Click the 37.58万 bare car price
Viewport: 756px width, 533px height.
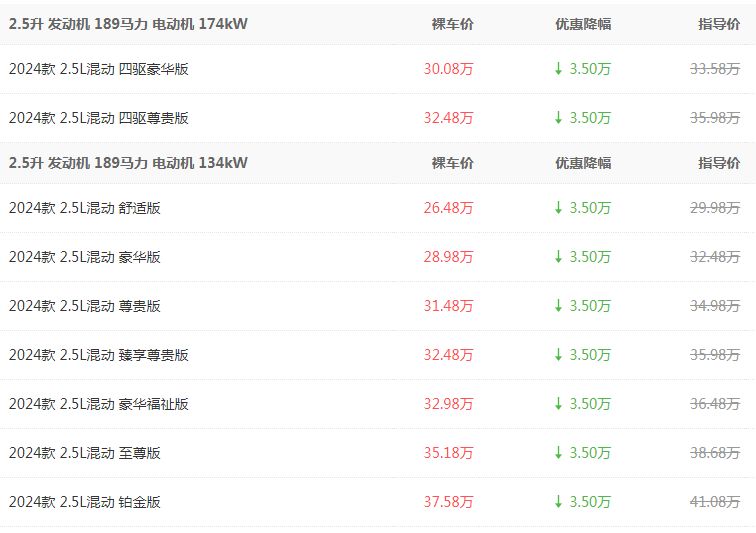[x=448, y=502]
